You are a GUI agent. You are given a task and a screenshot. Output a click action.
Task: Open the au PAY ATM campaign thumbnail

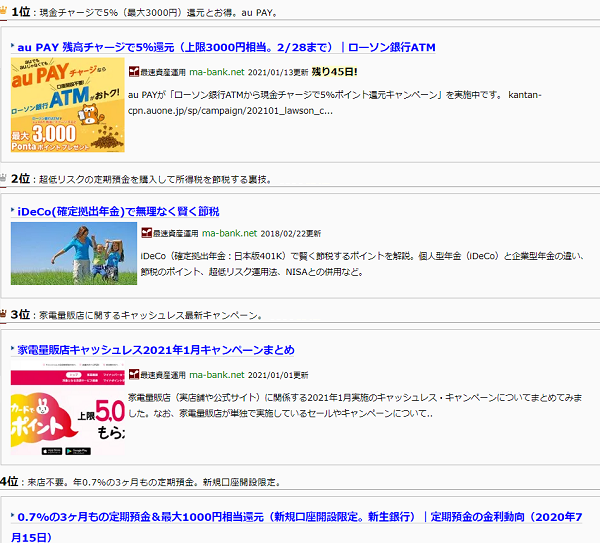click(68, 104)
